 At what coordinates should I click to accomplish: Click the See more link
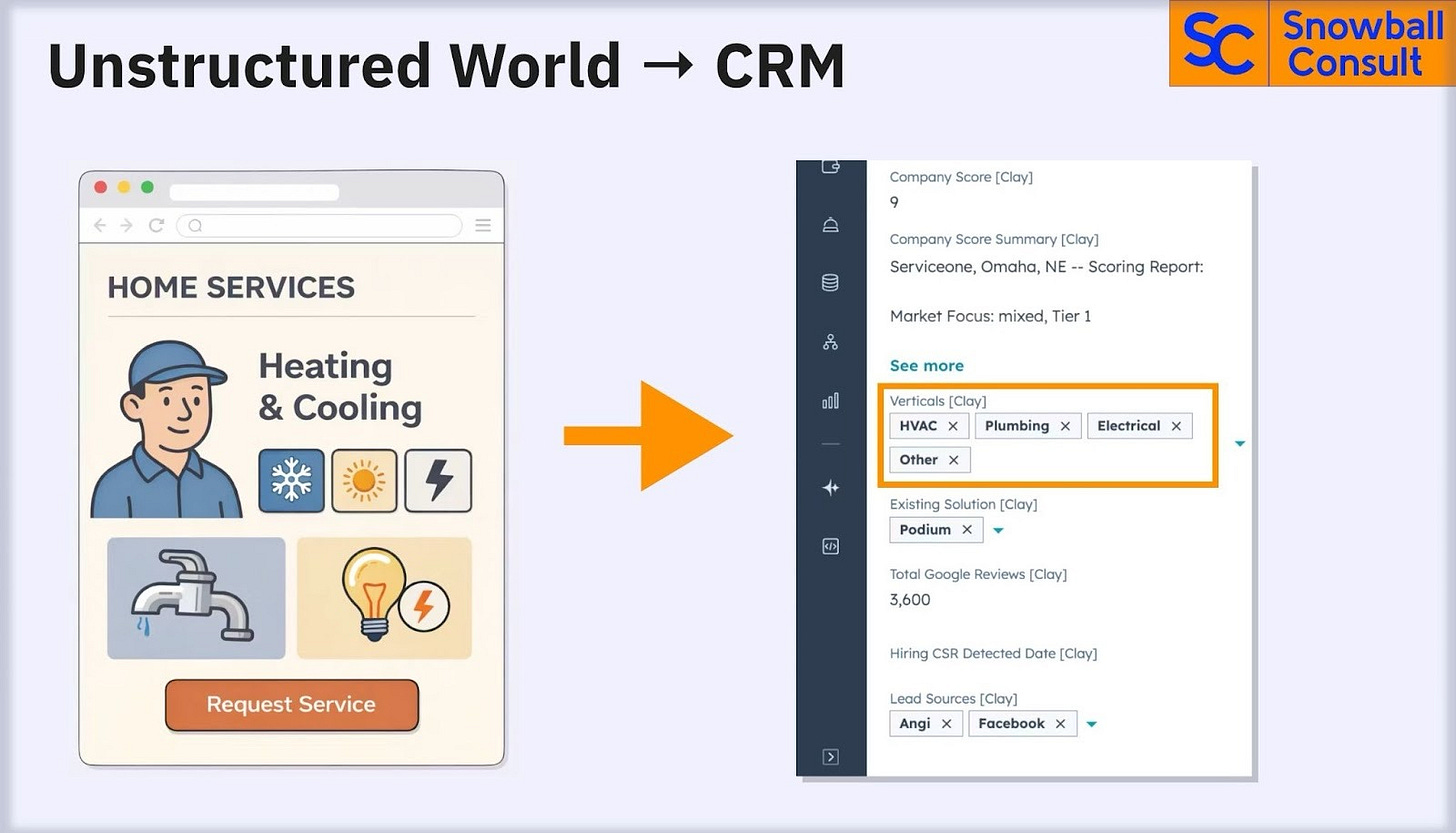click(x=927, y=366)
